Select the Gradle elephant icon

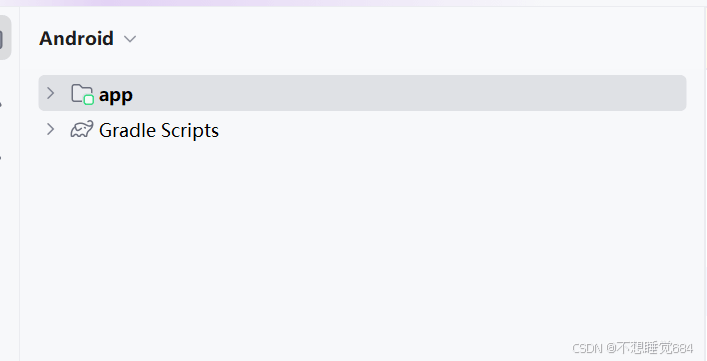point(82,130)
